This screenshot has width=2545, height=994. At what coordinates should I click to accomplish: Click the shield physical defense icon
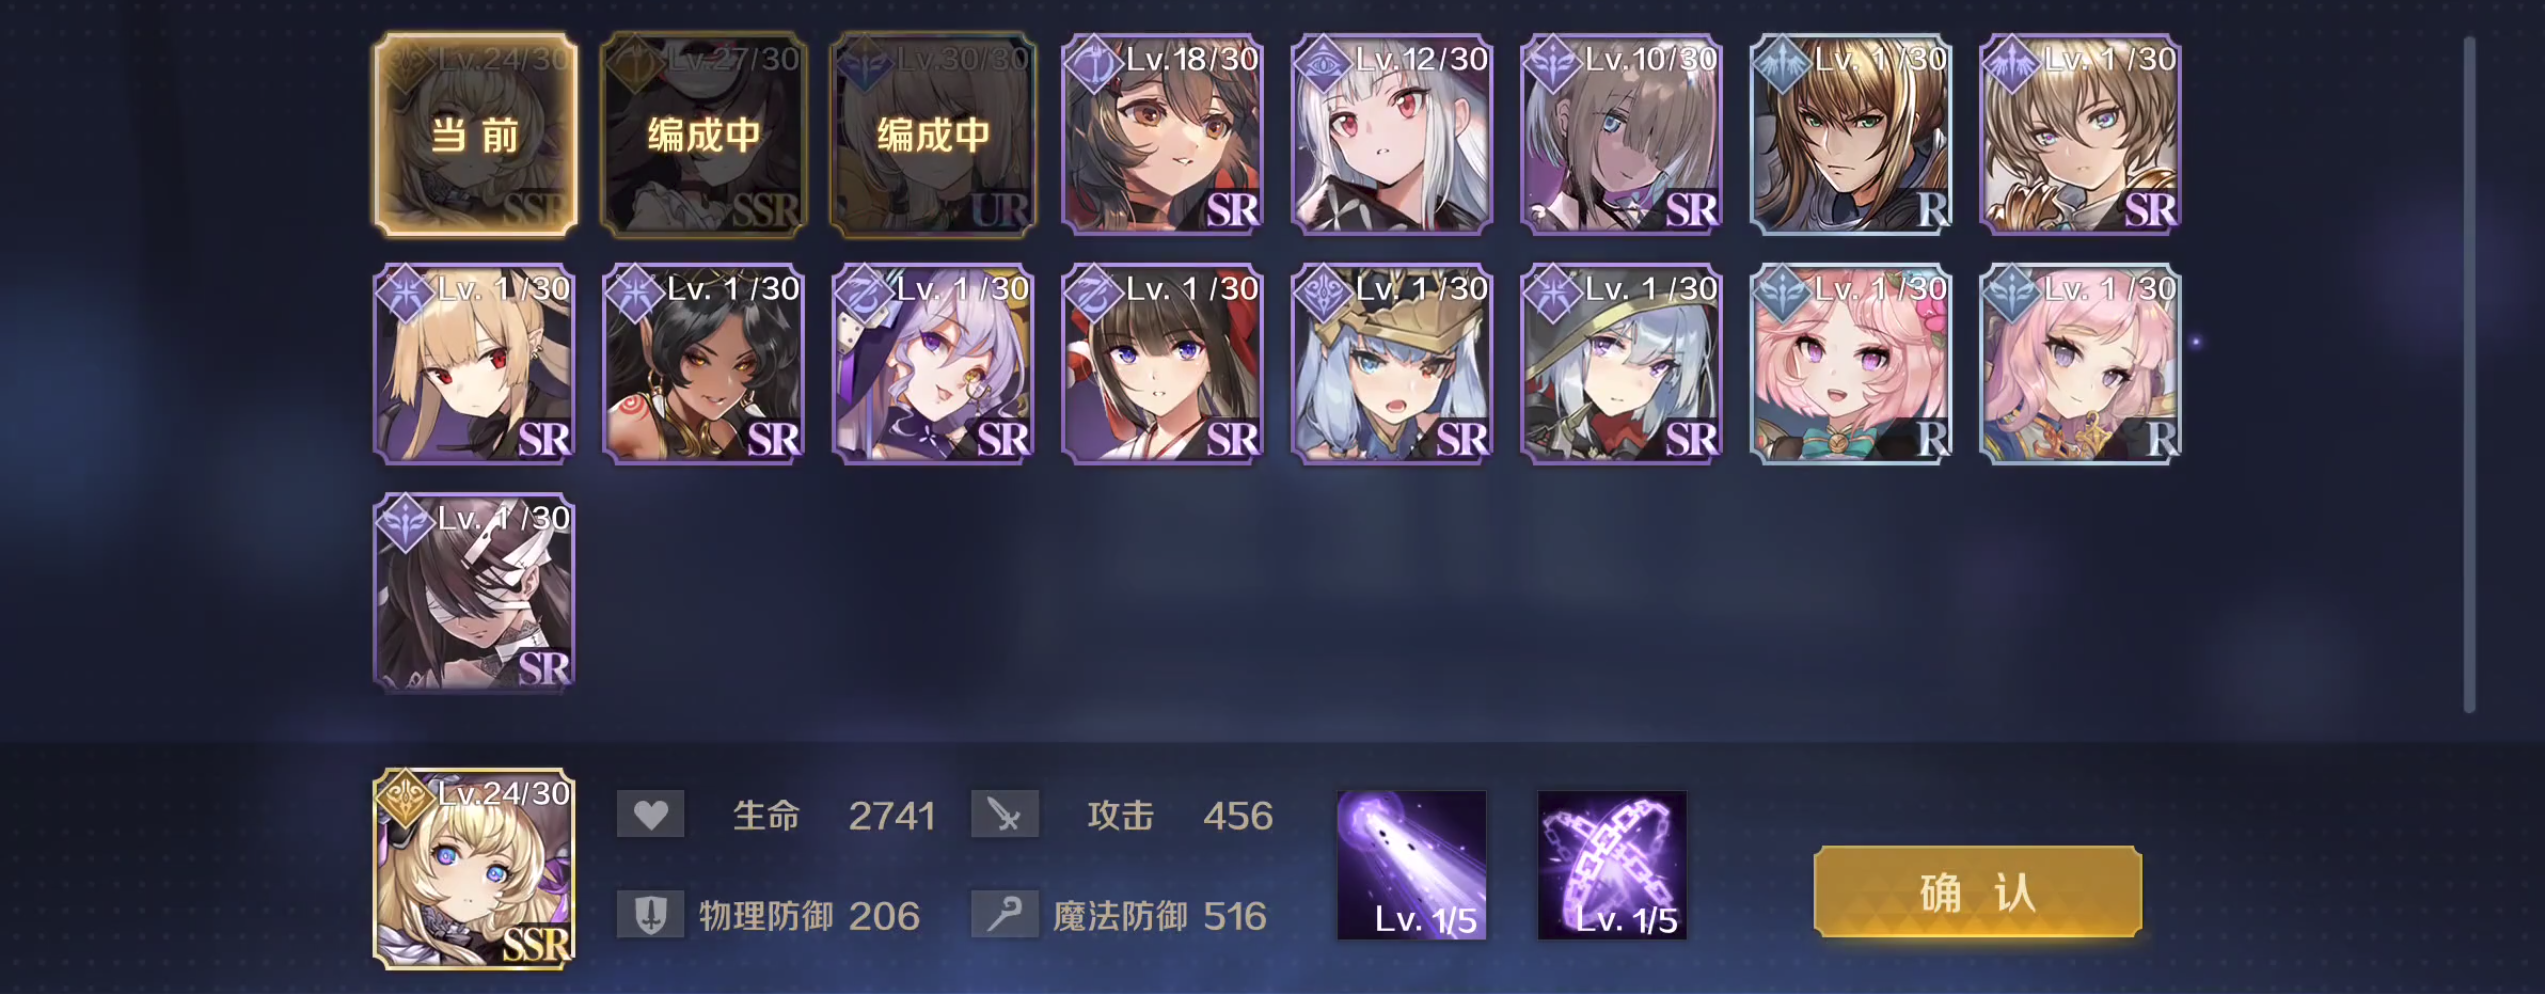pos(651,914)
